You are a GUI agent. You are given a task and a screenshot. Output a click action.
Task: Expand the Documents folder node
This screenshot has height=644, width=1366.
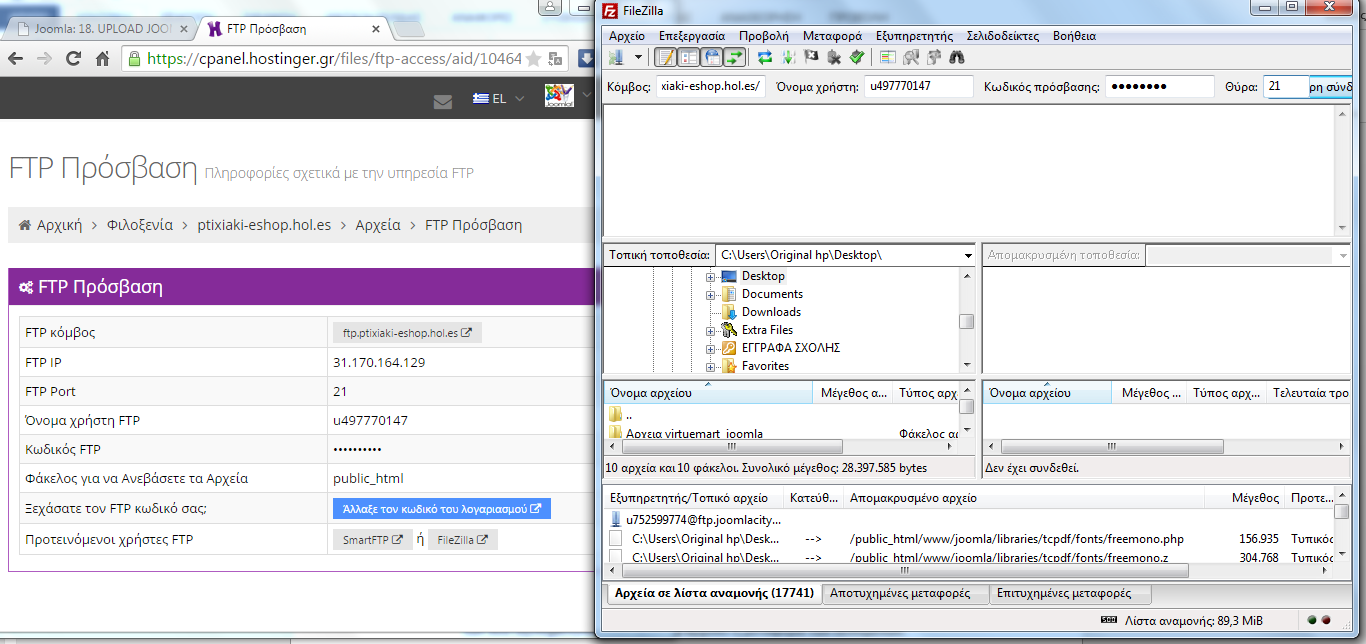tap(711, 294)
